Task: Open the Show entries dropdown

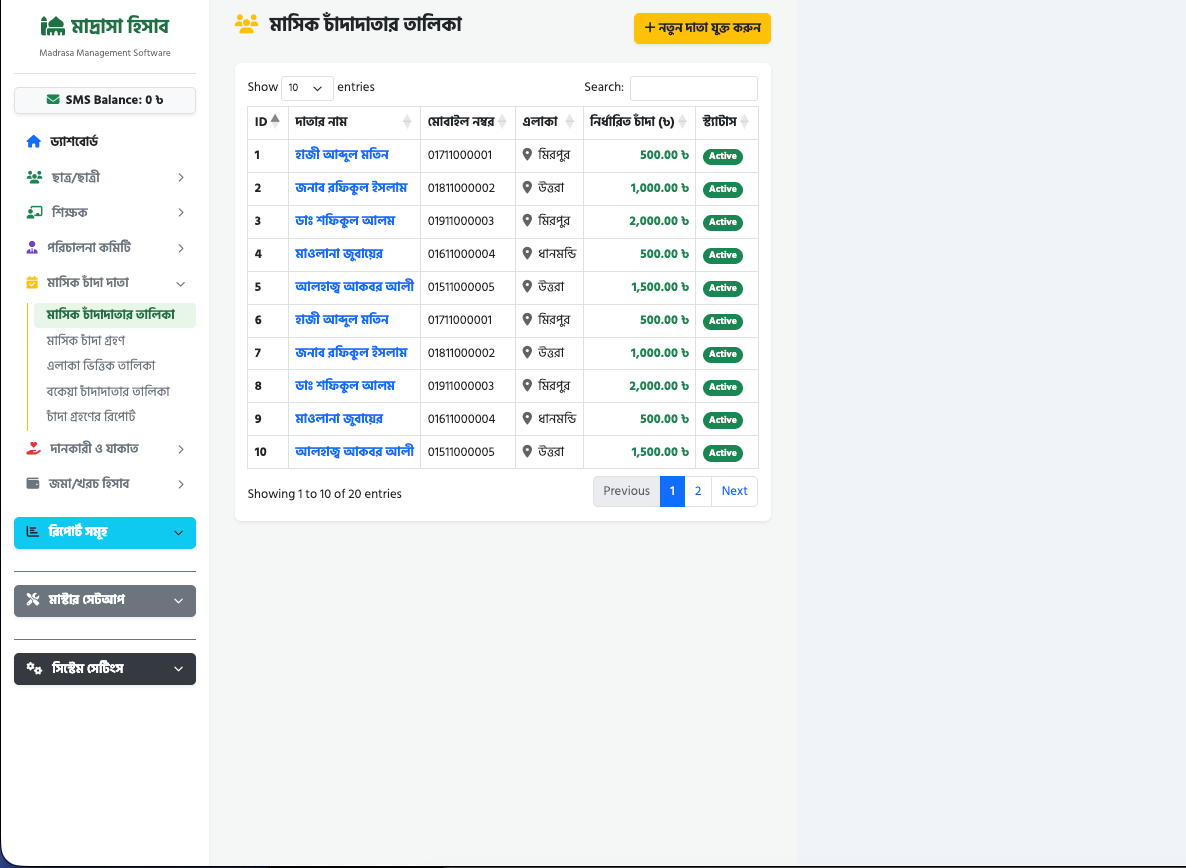Action: (307, 88)
